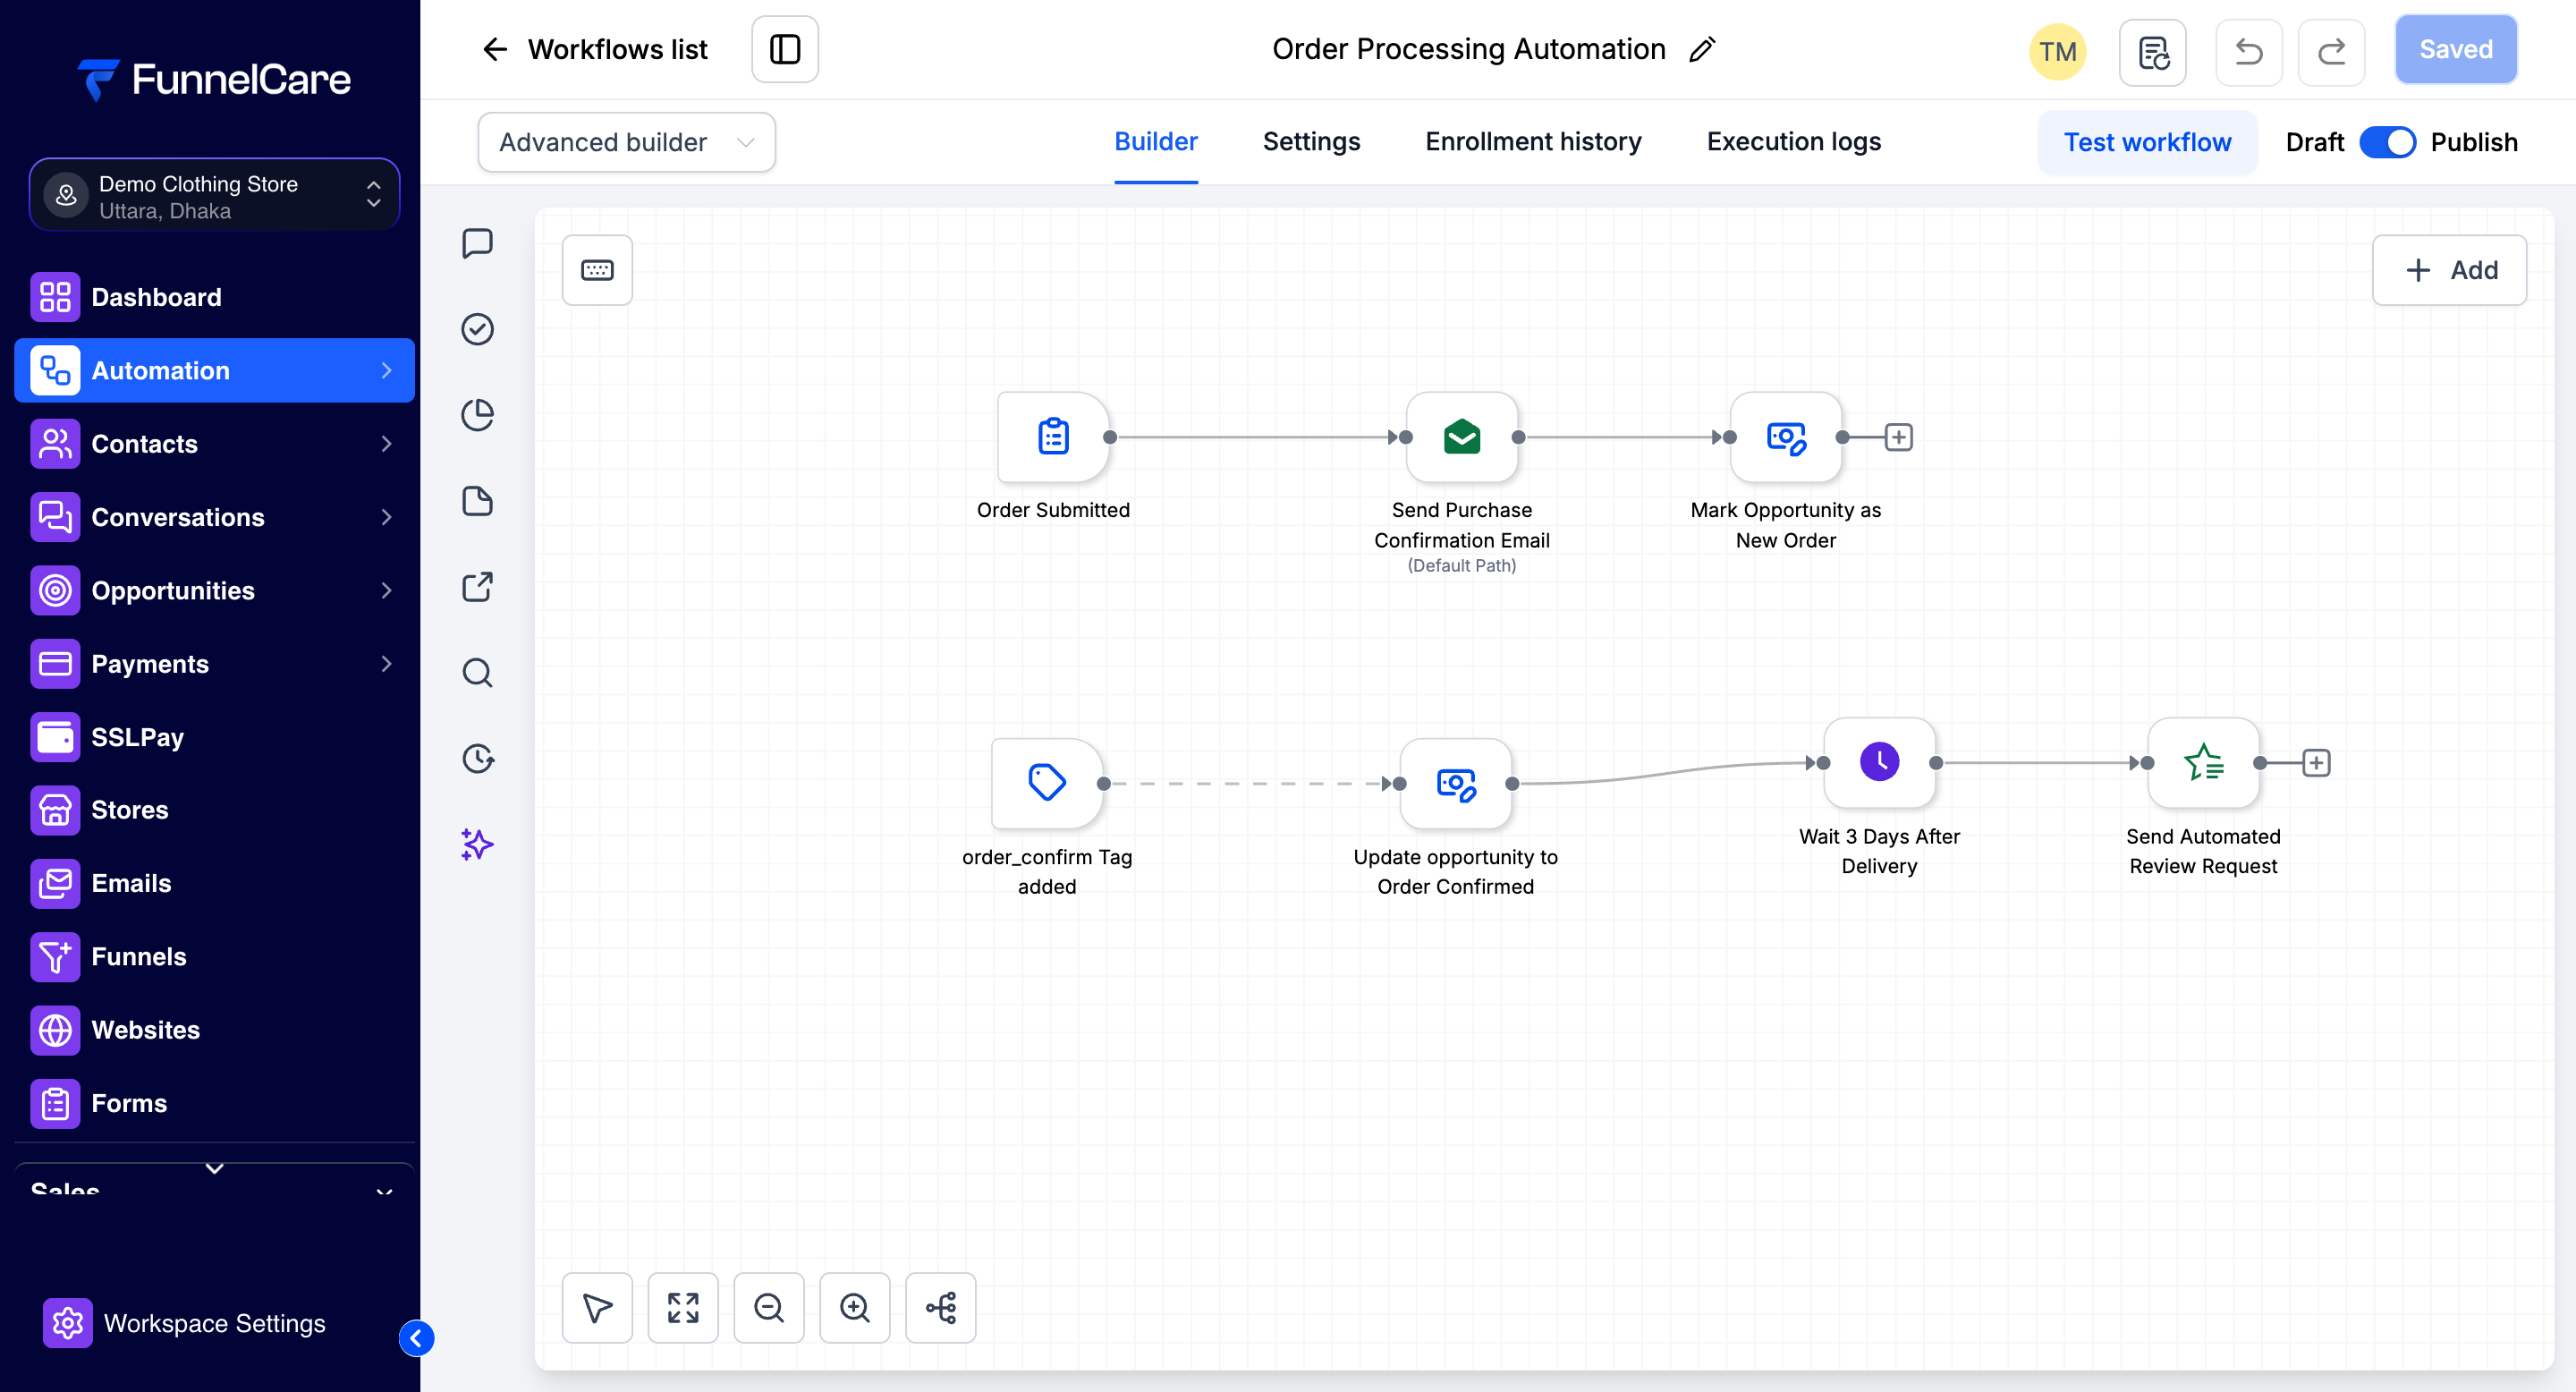This screenshot has width=2576, height=1392.
Task: Open the notes log icon beside the TM avatar
Action: (2153, 52)
